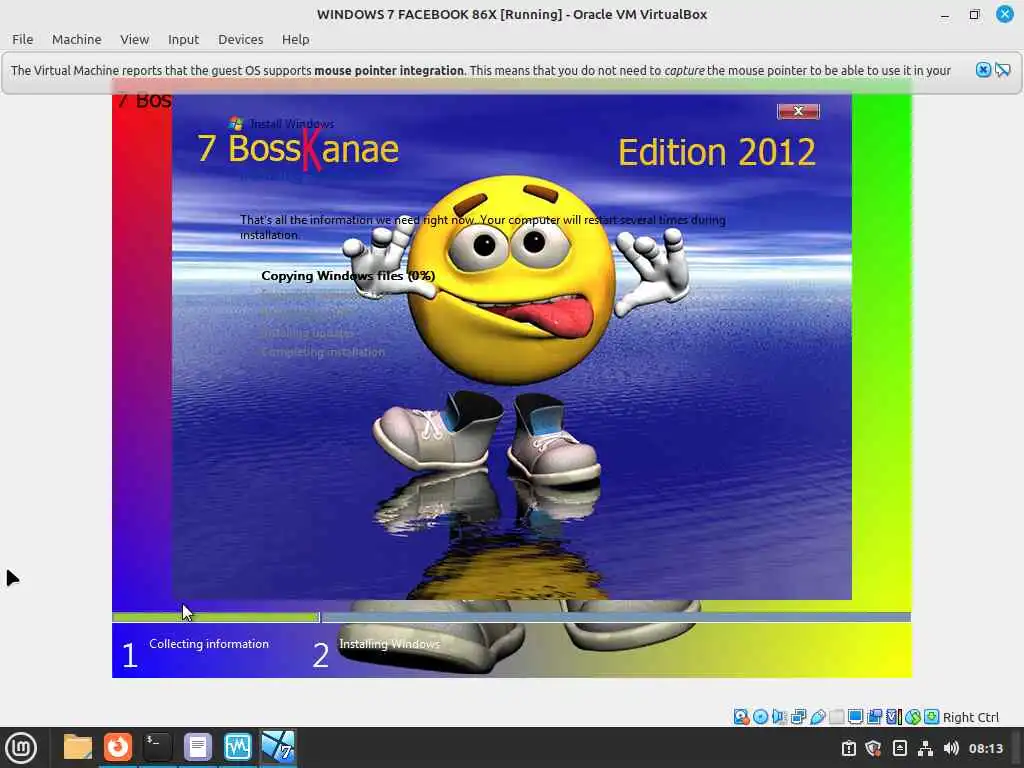Viewport: 1024px width, 768px height.
Task: Click the recording status icon
Action: click(874, 716)
